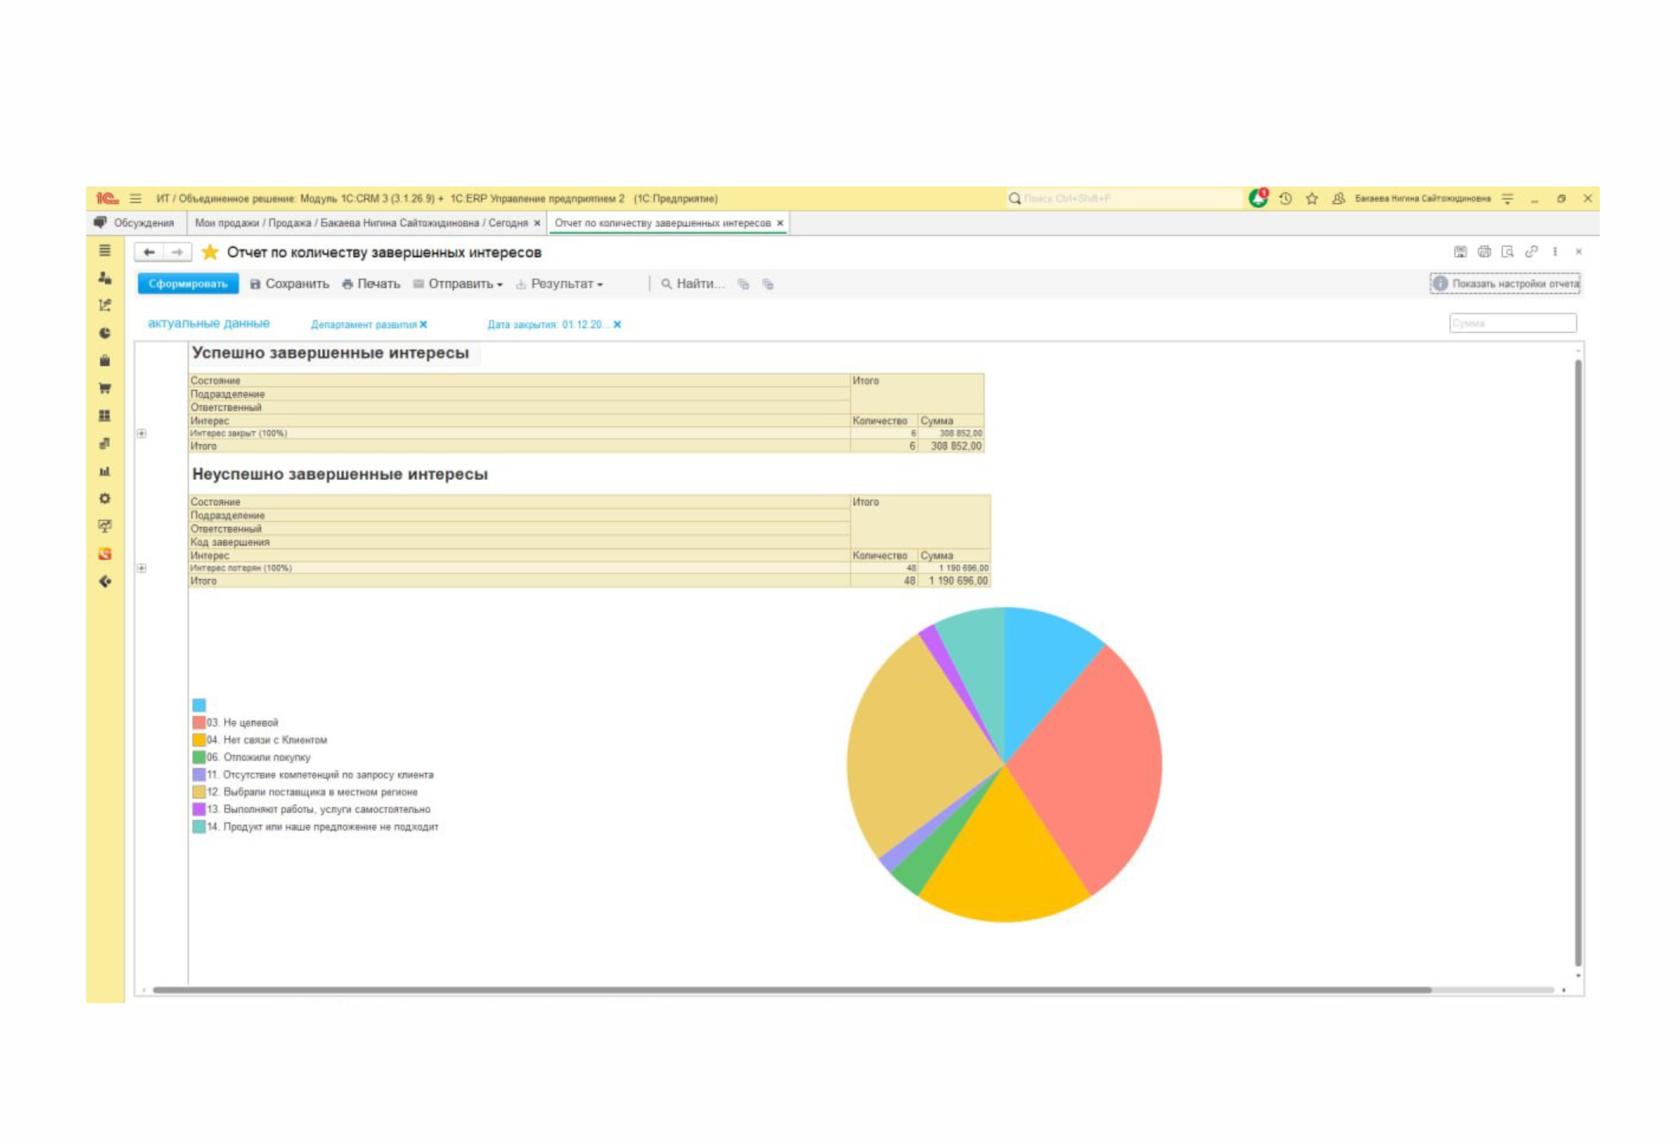The height and width of the screenshot is (1141, 1680).
Task: Click the horizontal scrollbar of the report
Action: tap(792, 990)
